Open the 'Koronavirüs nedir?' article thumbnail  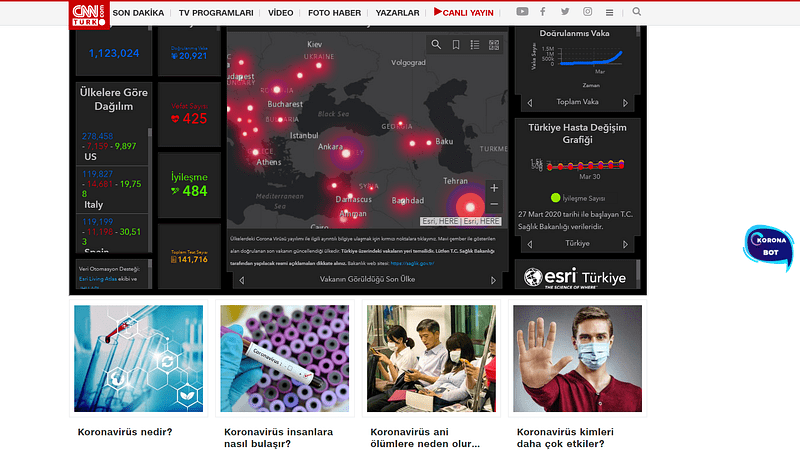[138, 358]
